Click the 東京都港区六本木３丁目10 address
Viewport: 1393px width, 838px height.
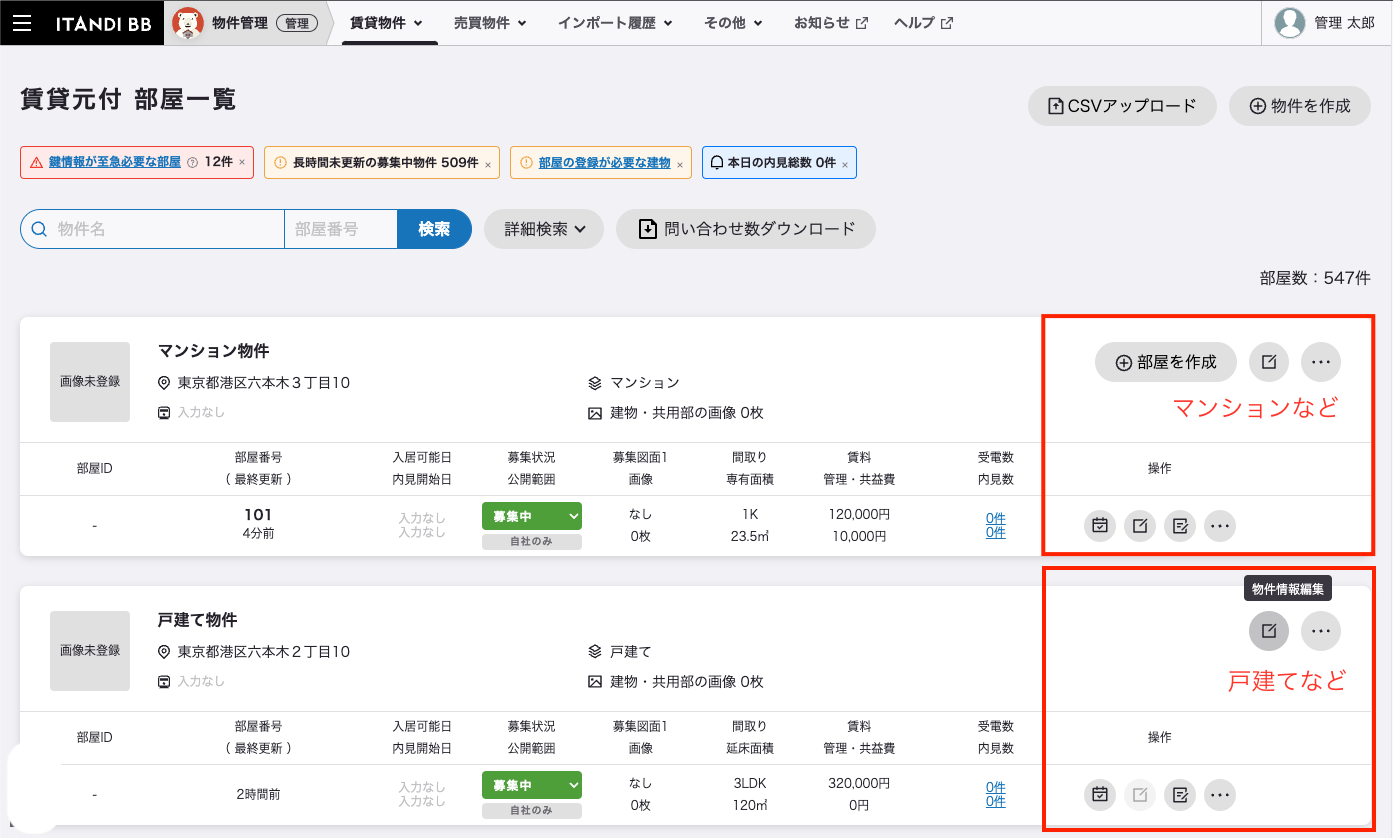pos(264,382)
